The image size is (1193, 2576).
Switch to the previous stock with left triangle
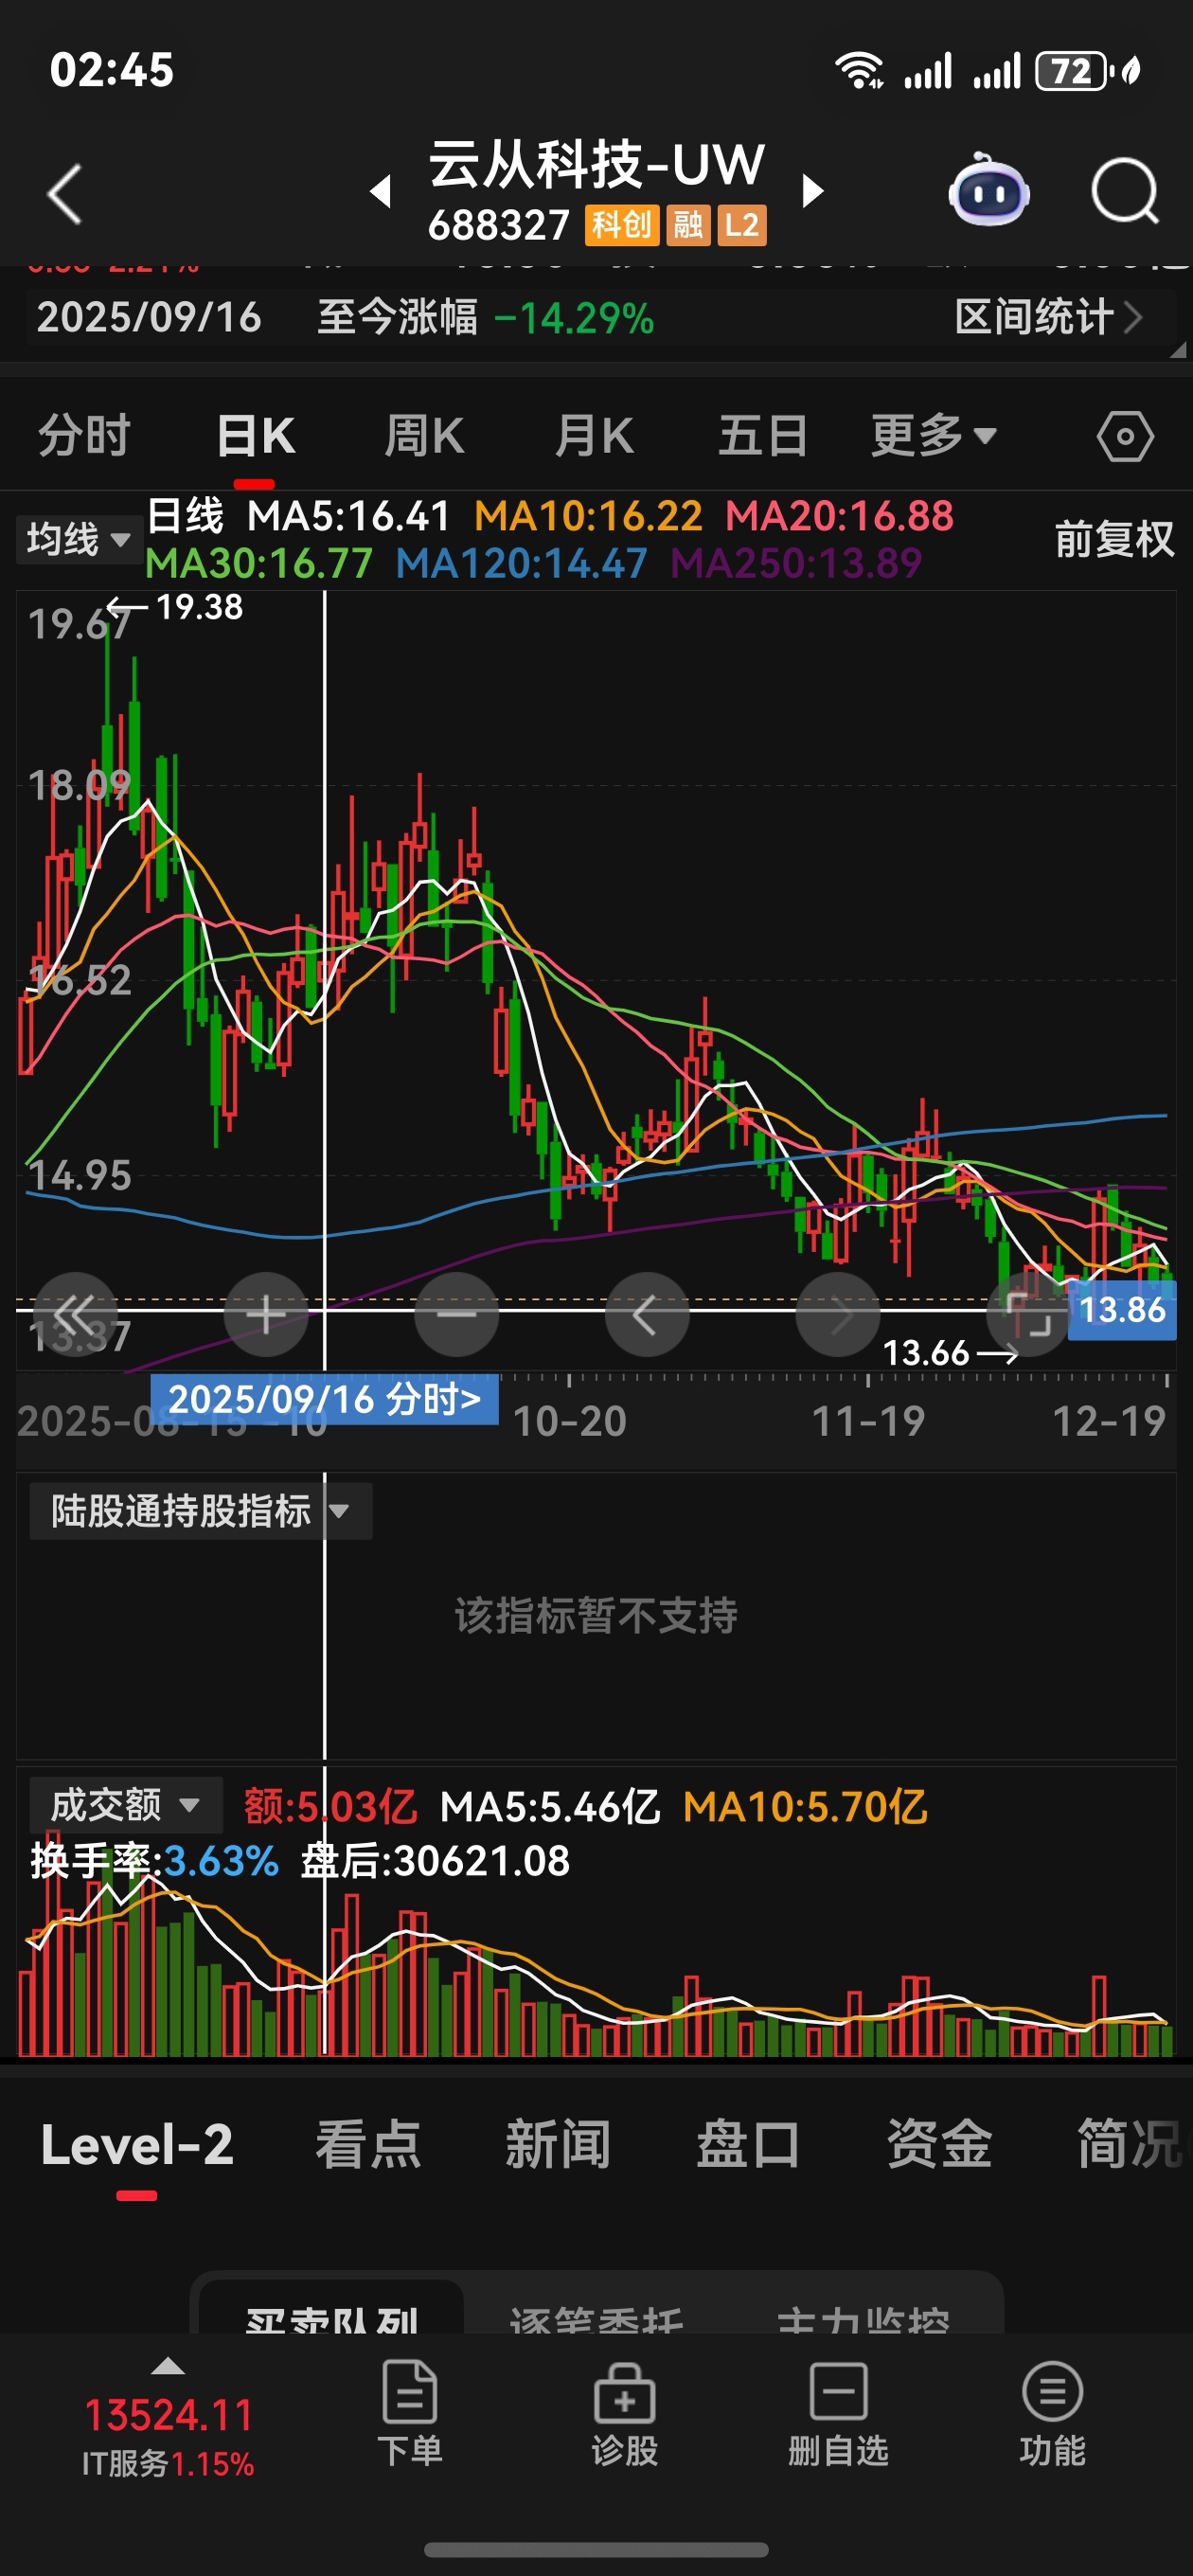pyautogui.click(x=380, y=191)
